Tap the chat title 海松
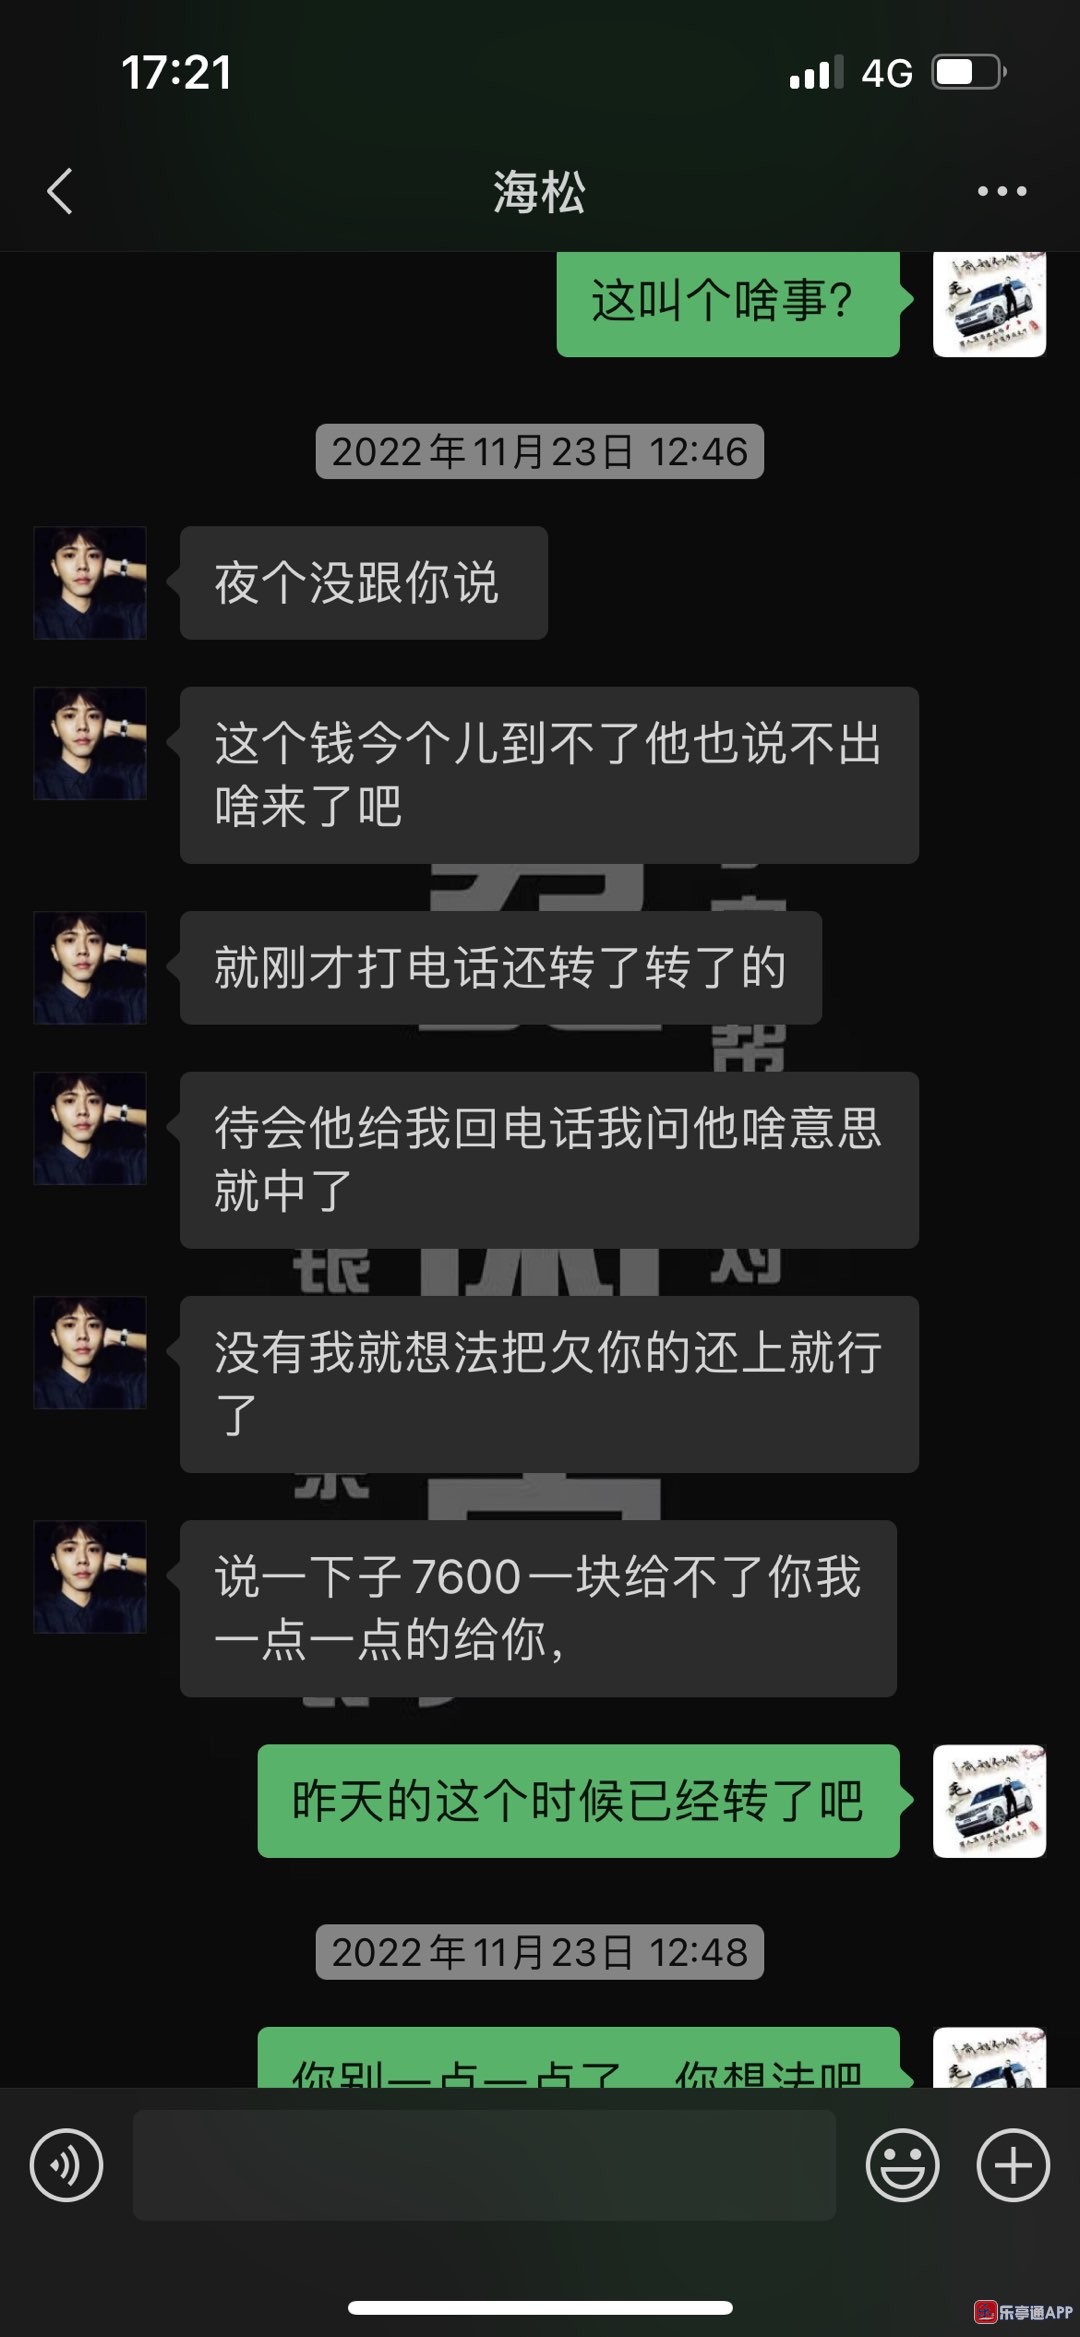Image resolution: width=1080 pixels, height=2337 pixels. [539, 191]
